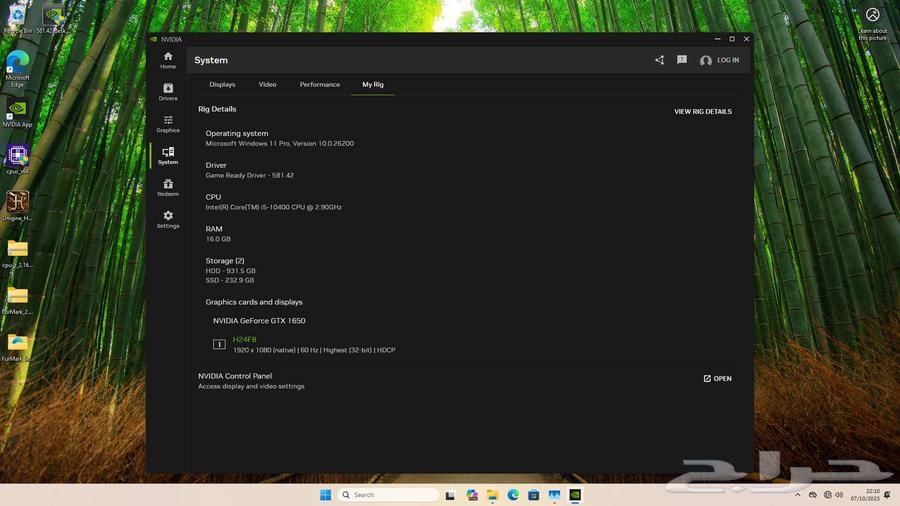Open the 581.42 driver installer desktop icon

pos(53,18)
